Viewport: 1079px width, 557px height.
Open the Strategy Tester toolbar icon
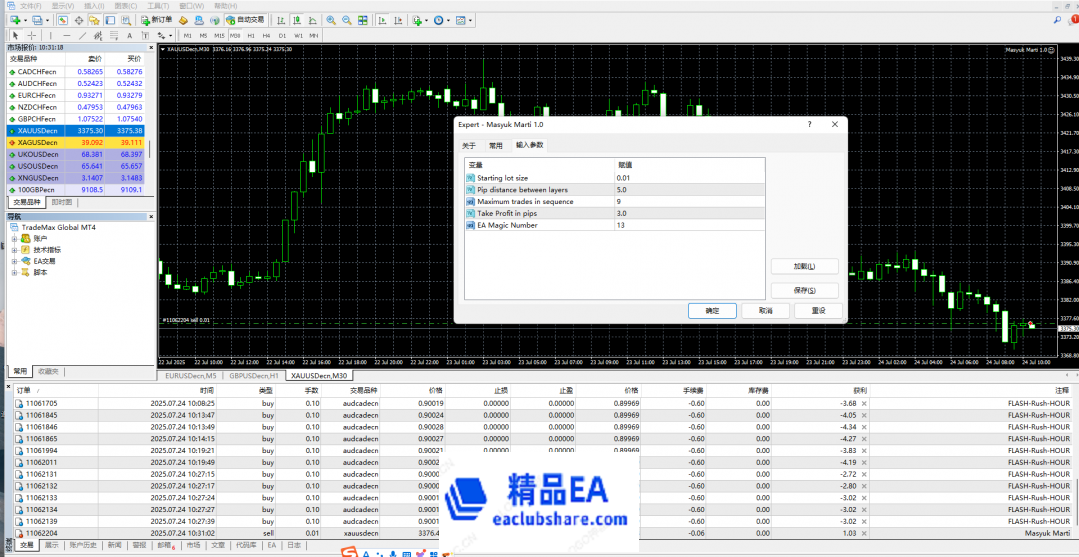click(x=126, y=20)
